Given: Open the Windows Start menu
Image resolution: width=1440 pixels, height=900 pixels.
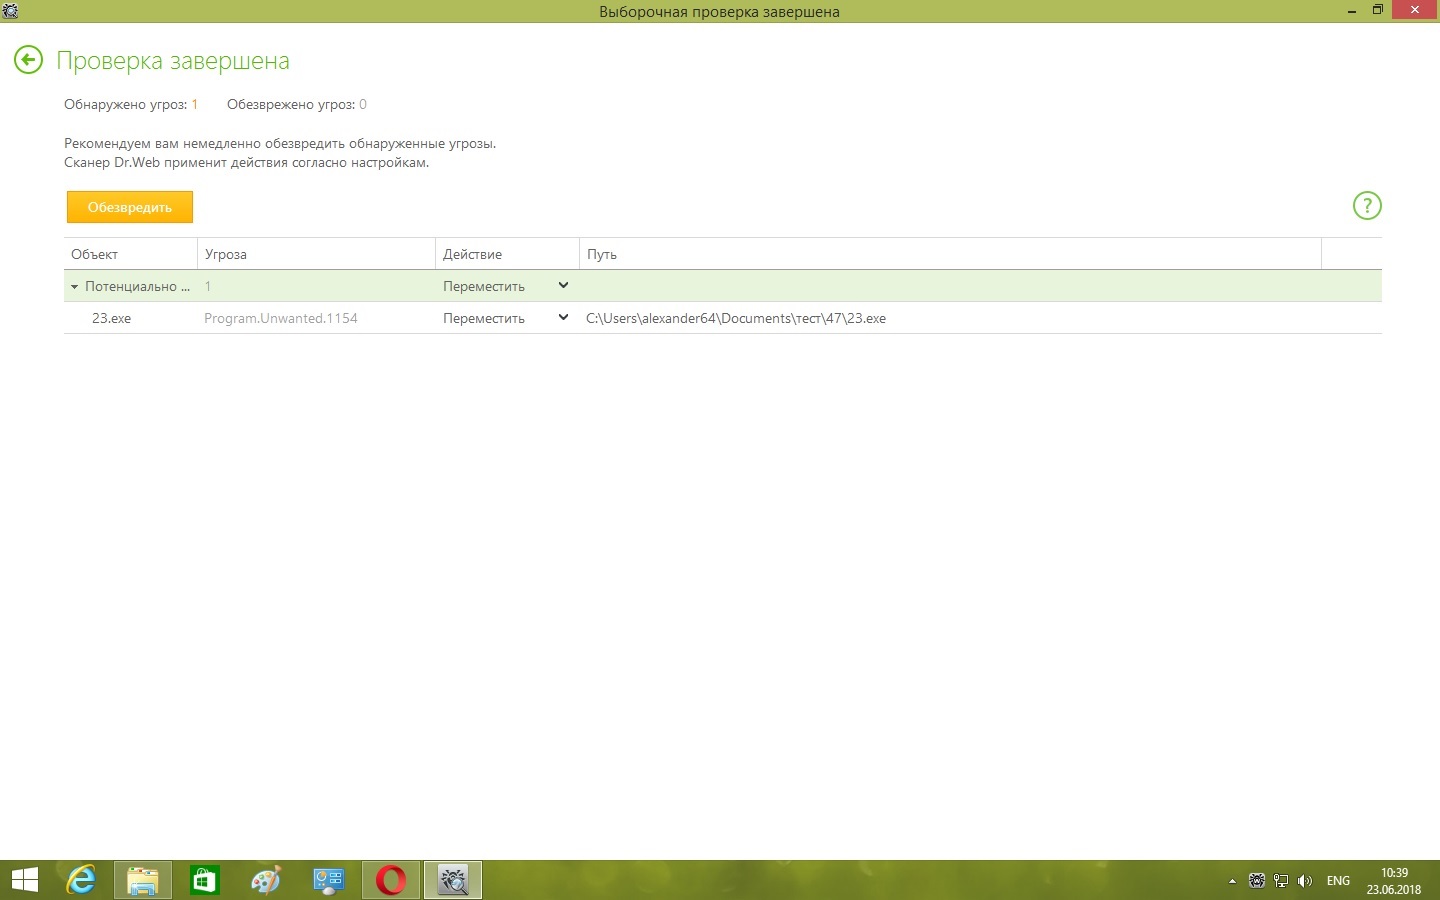Looking at the screenshot, I should pyautogui.click(x=24, y=880).
